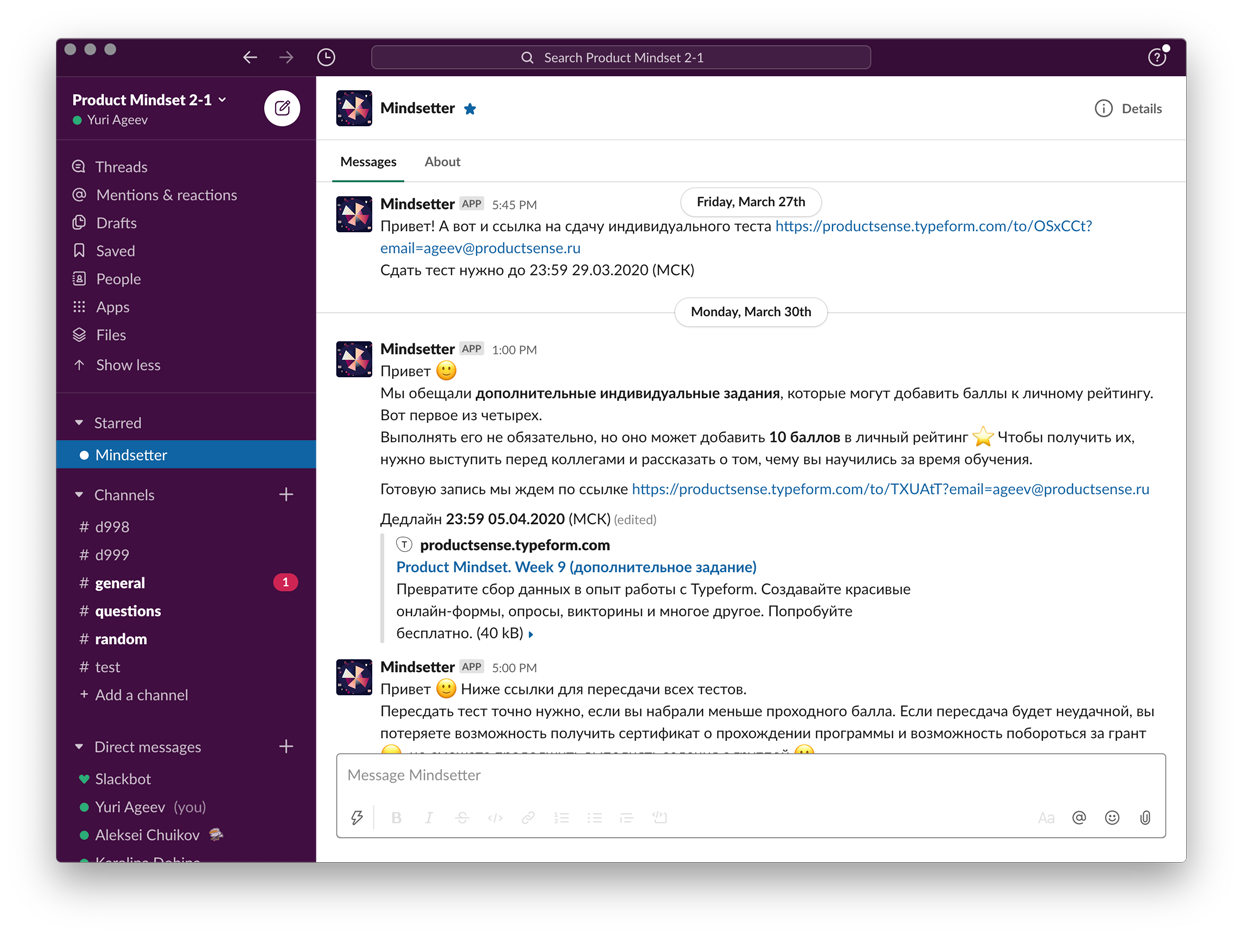Click Mindsetter profile picture in header
This screenshot has width=1242, height=936.
click(x=354, y=108)
